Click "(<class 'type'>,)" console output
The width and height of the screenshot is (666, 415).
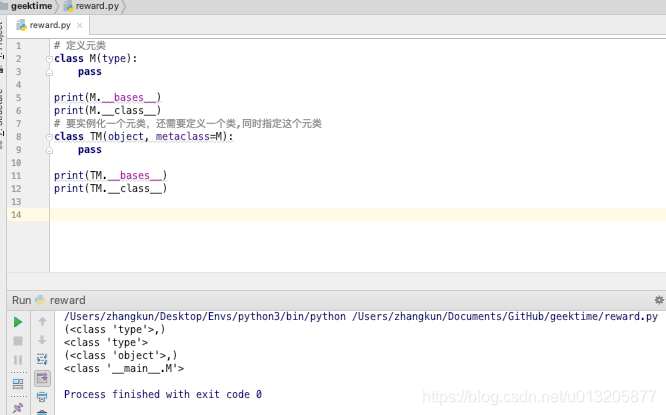pyautogui.click(x=115, y=330)
